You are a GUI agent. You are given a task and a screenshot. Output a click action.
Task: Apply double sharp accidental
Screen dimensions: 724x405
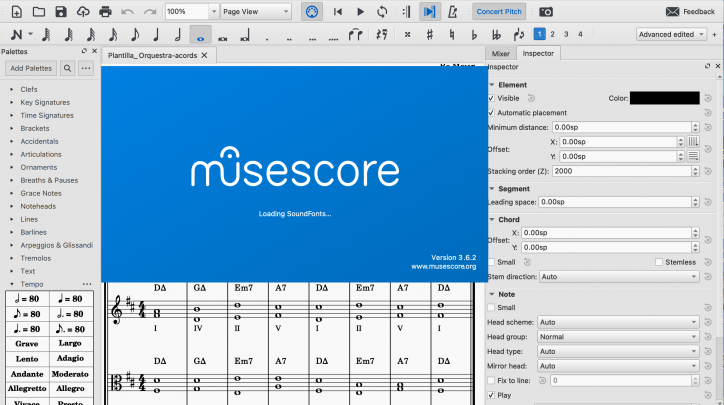pyautogui.click(x=407, y=34)
